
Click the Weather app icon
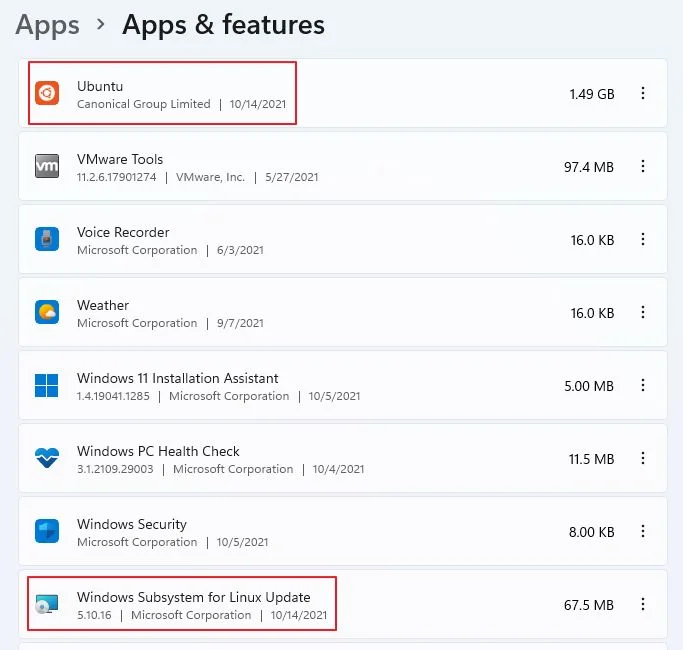pyautogui.click(x=47, y=312)
